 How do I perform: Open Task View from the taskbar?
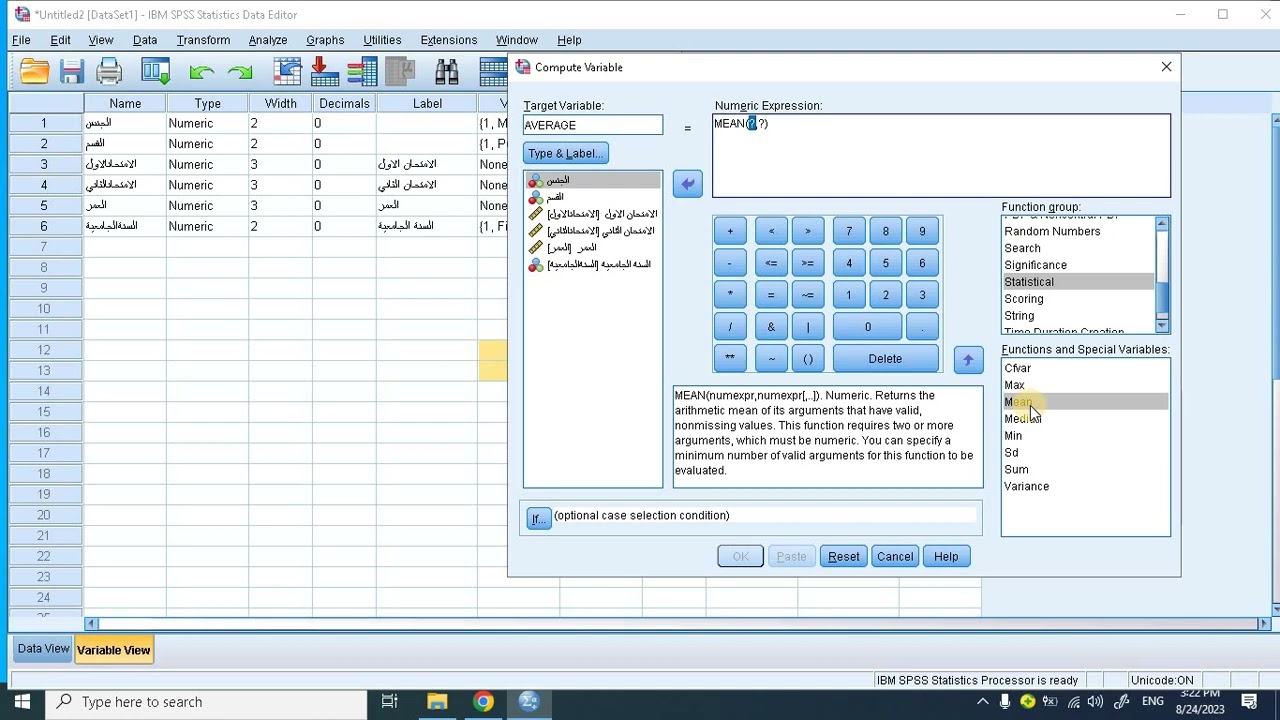(x=390, y=702)
